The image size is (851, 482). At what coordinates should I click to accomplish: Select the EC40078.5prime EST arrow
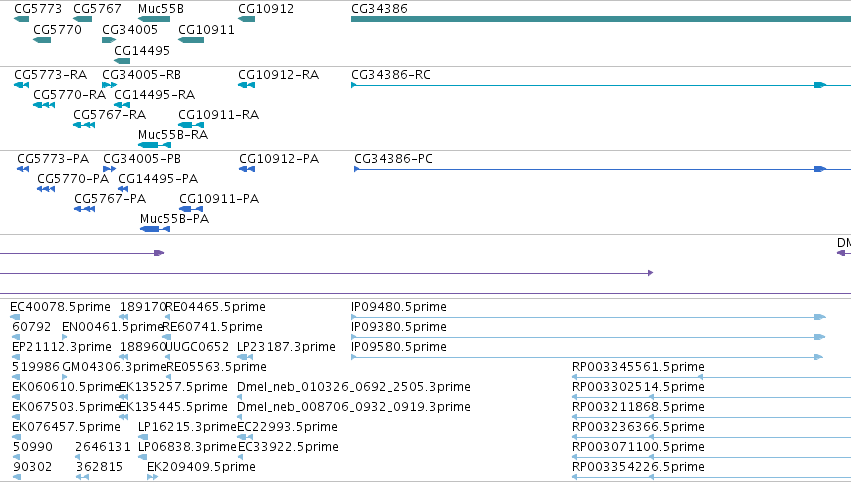[x=15, y=317]
